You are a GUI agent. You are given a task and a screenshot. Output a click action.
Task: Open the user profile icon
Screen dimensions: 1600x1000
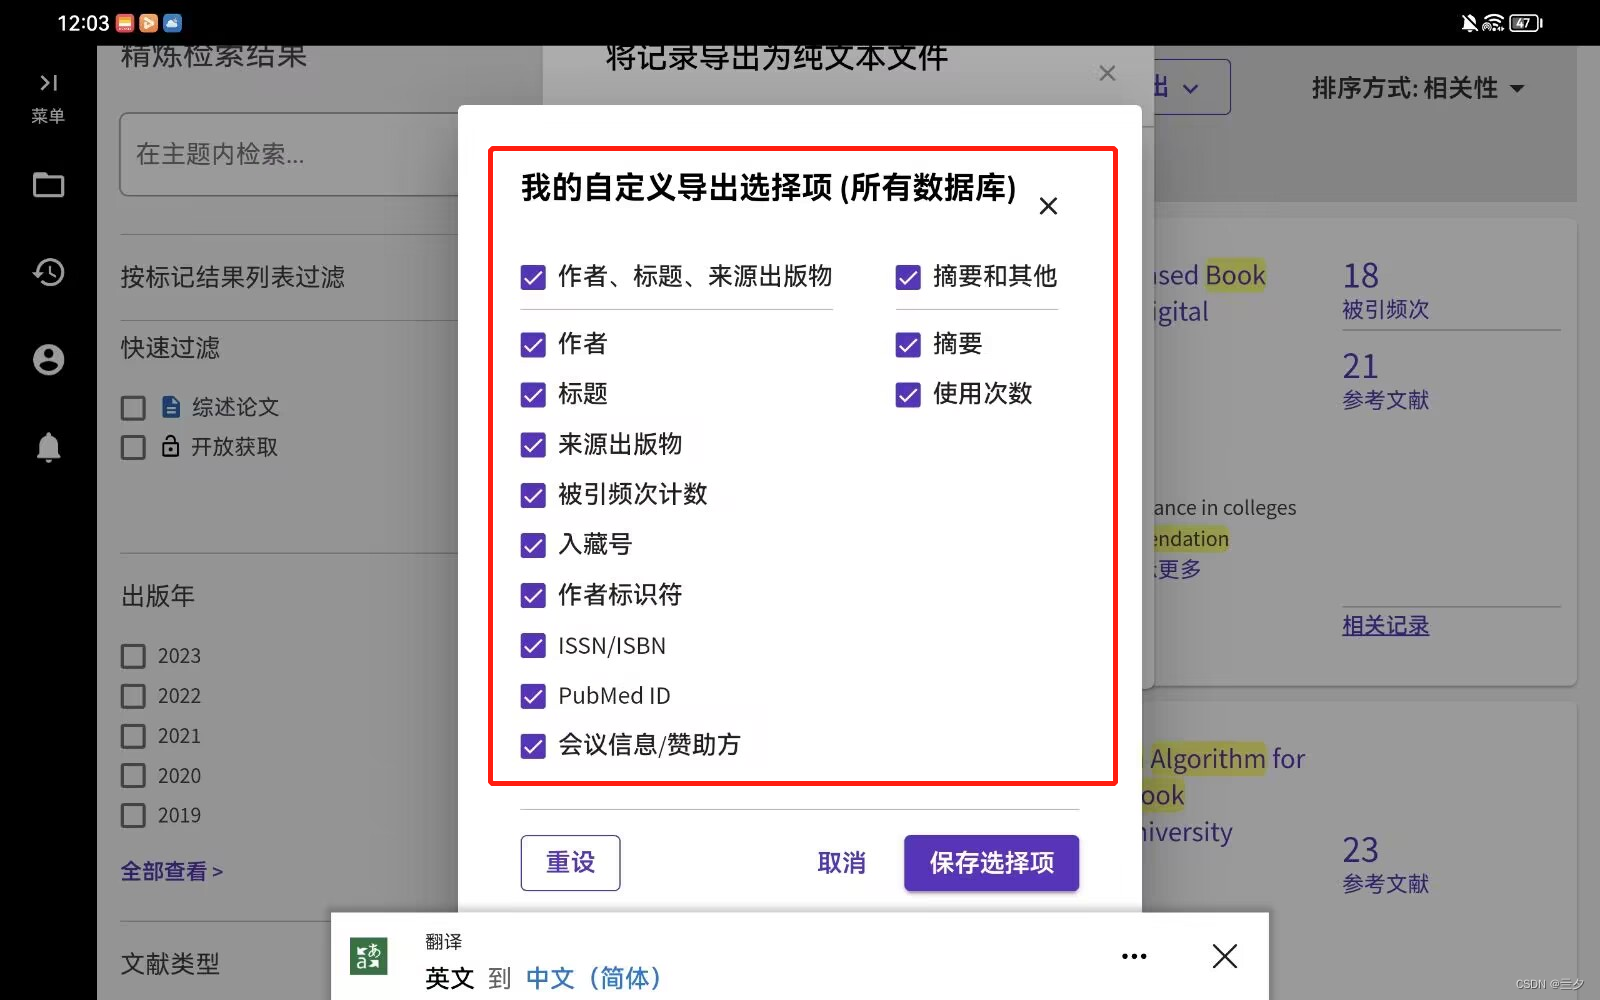(x=48, y=360)
